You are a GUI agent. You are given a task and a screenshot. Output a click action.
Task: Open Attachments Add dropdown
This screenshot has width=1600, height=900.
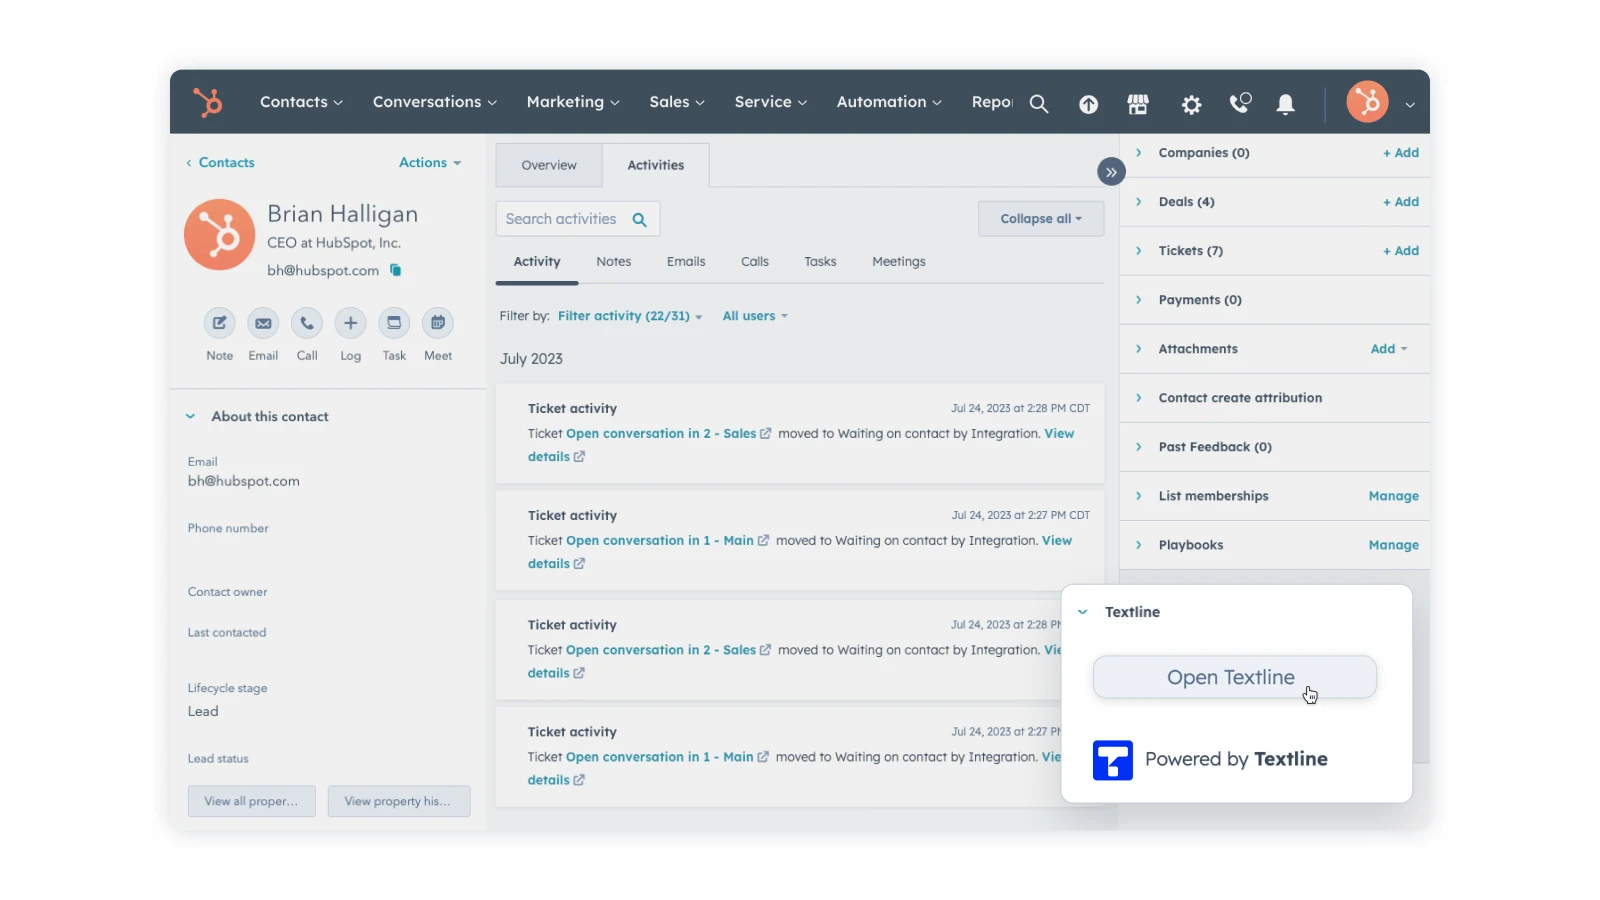click(x=1389, y=349)
